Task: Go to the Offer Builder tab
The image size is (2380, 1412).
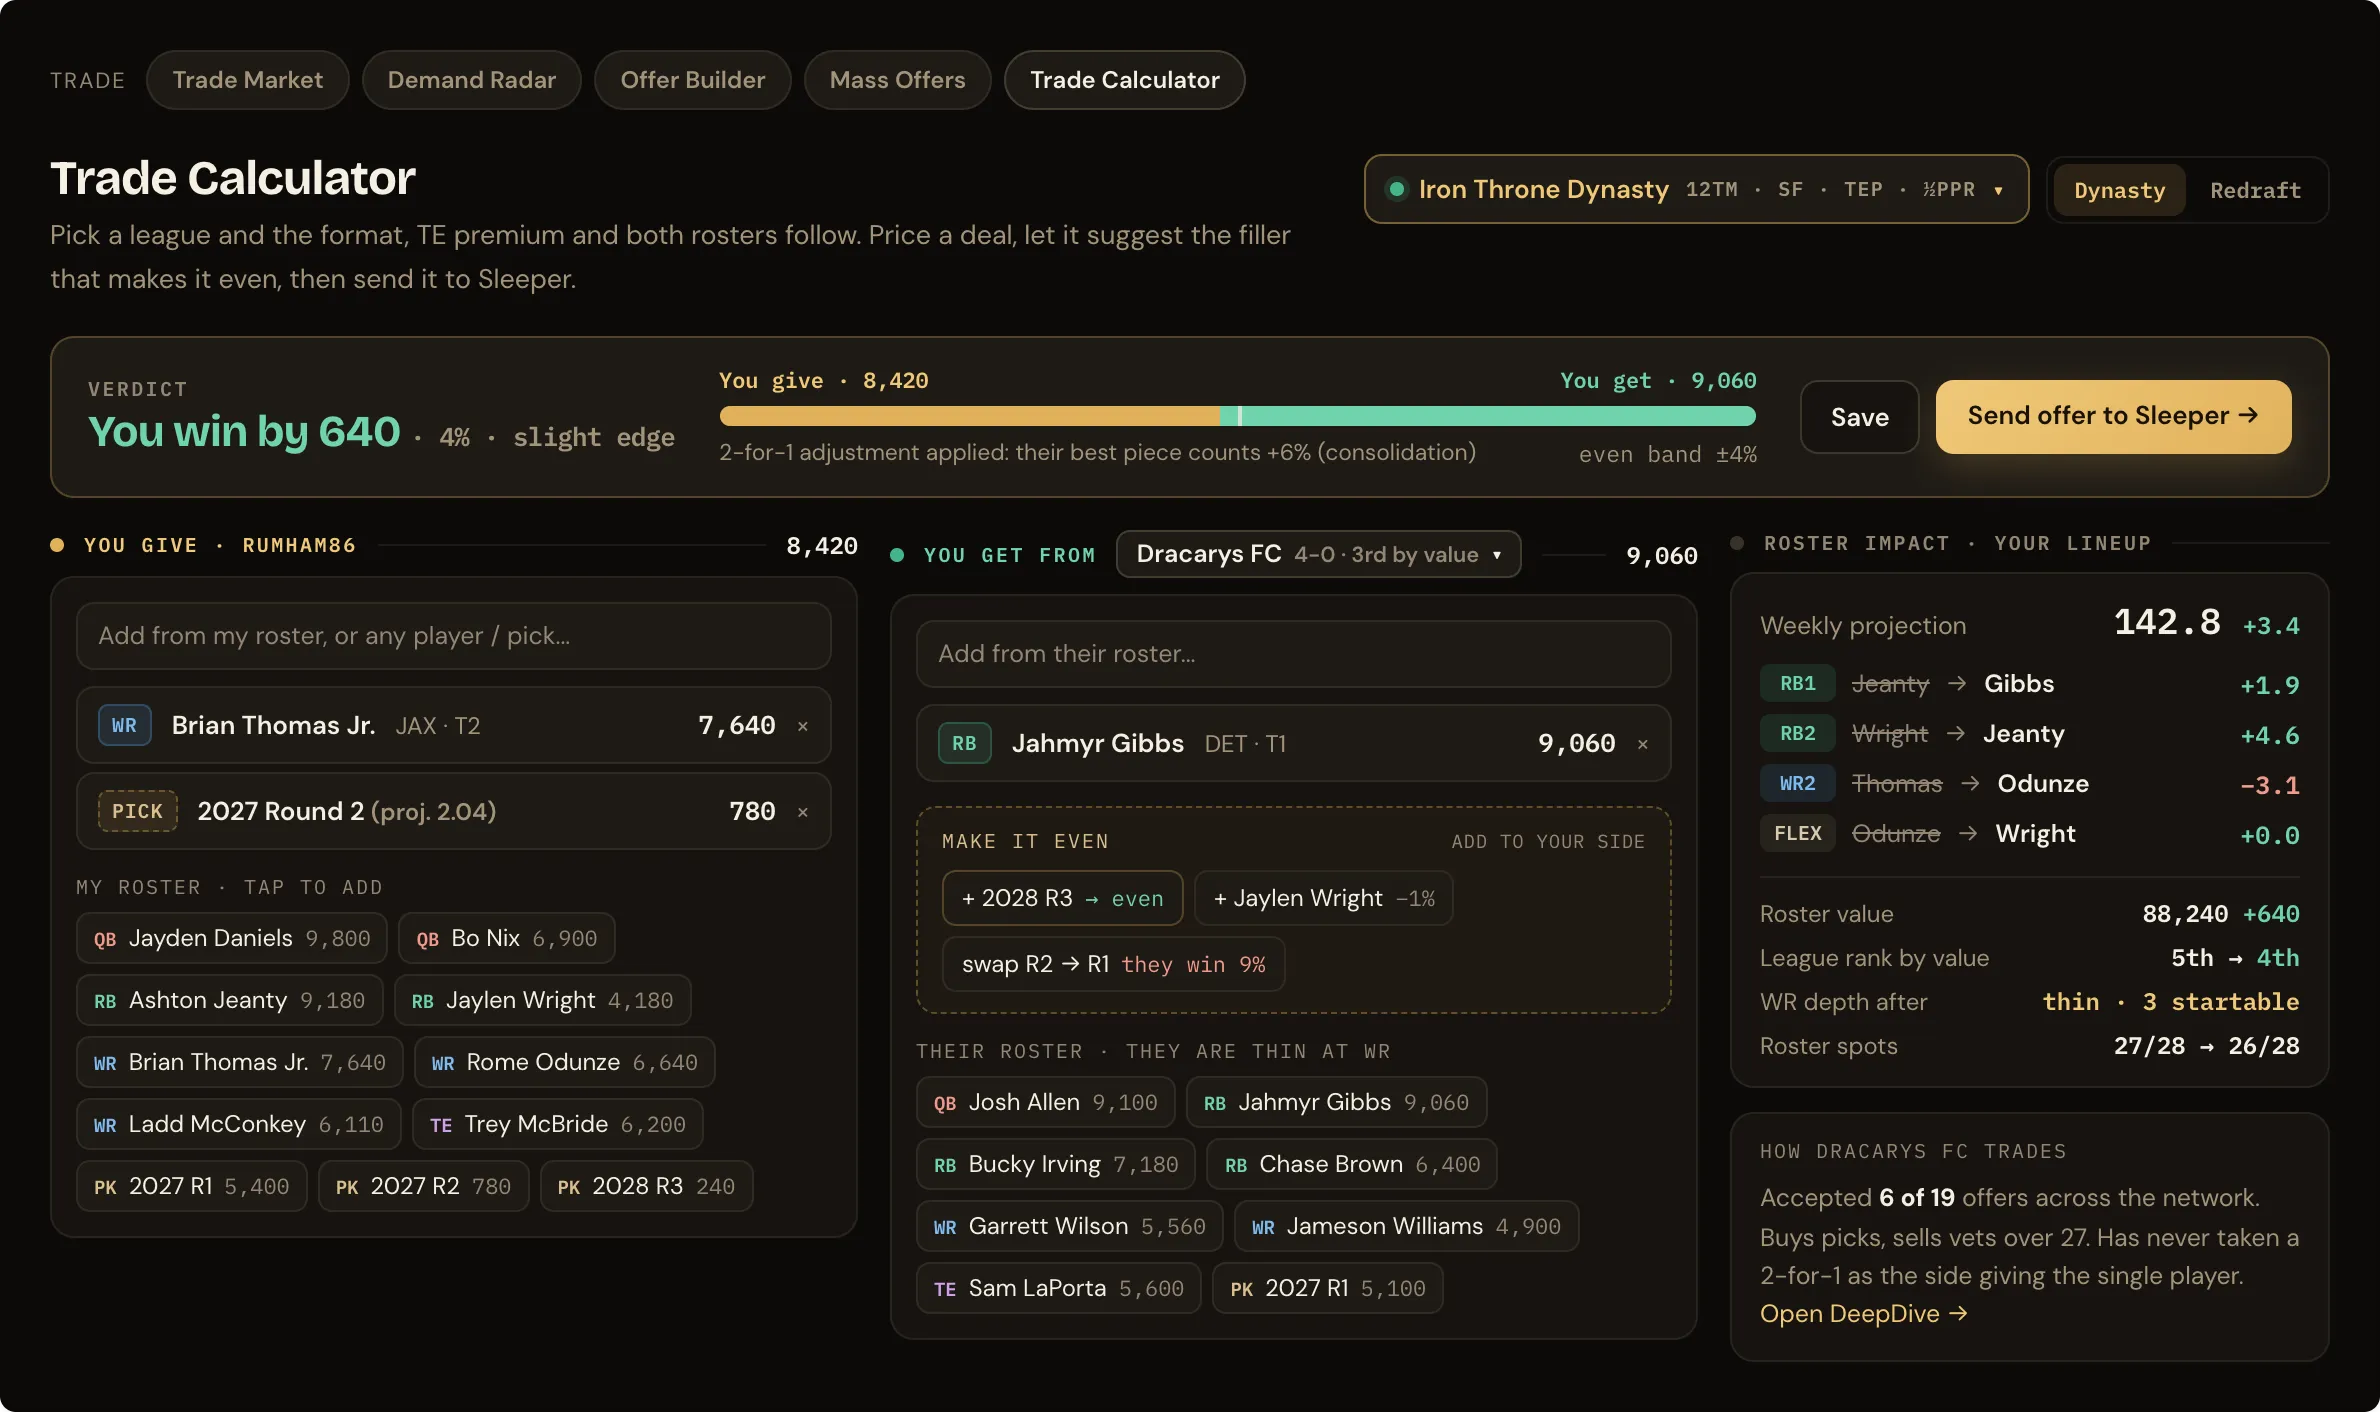Action: (x=692, y=80)
